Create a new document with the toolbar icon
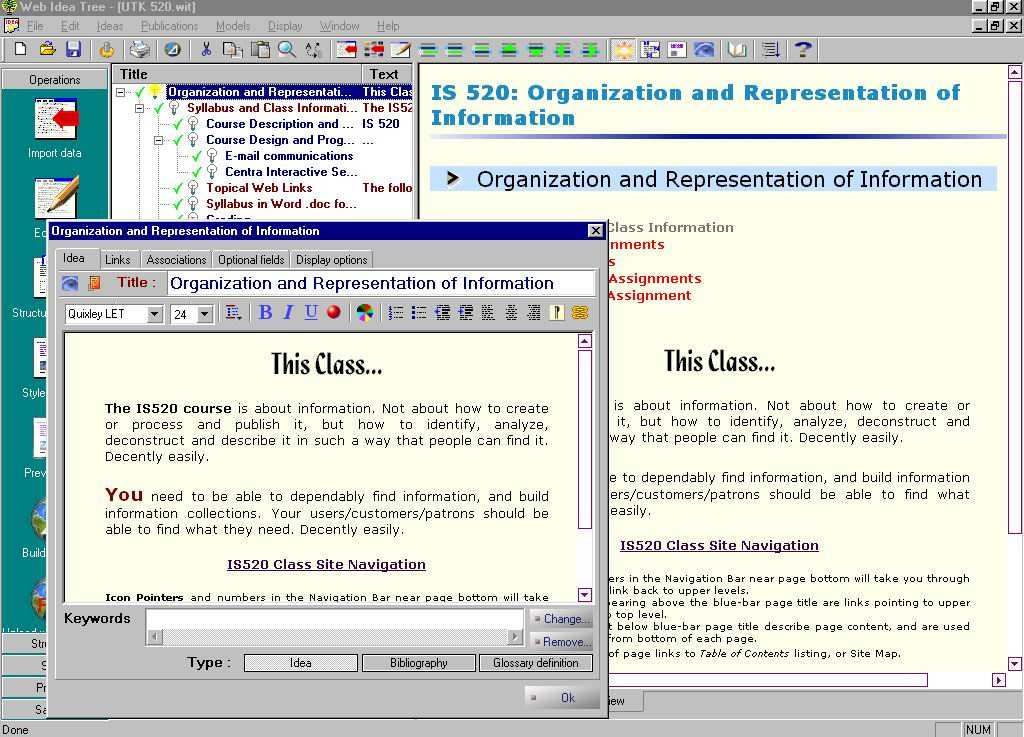Image resolution: width=1024 pixels, height=737 pixels. [20, 48]
